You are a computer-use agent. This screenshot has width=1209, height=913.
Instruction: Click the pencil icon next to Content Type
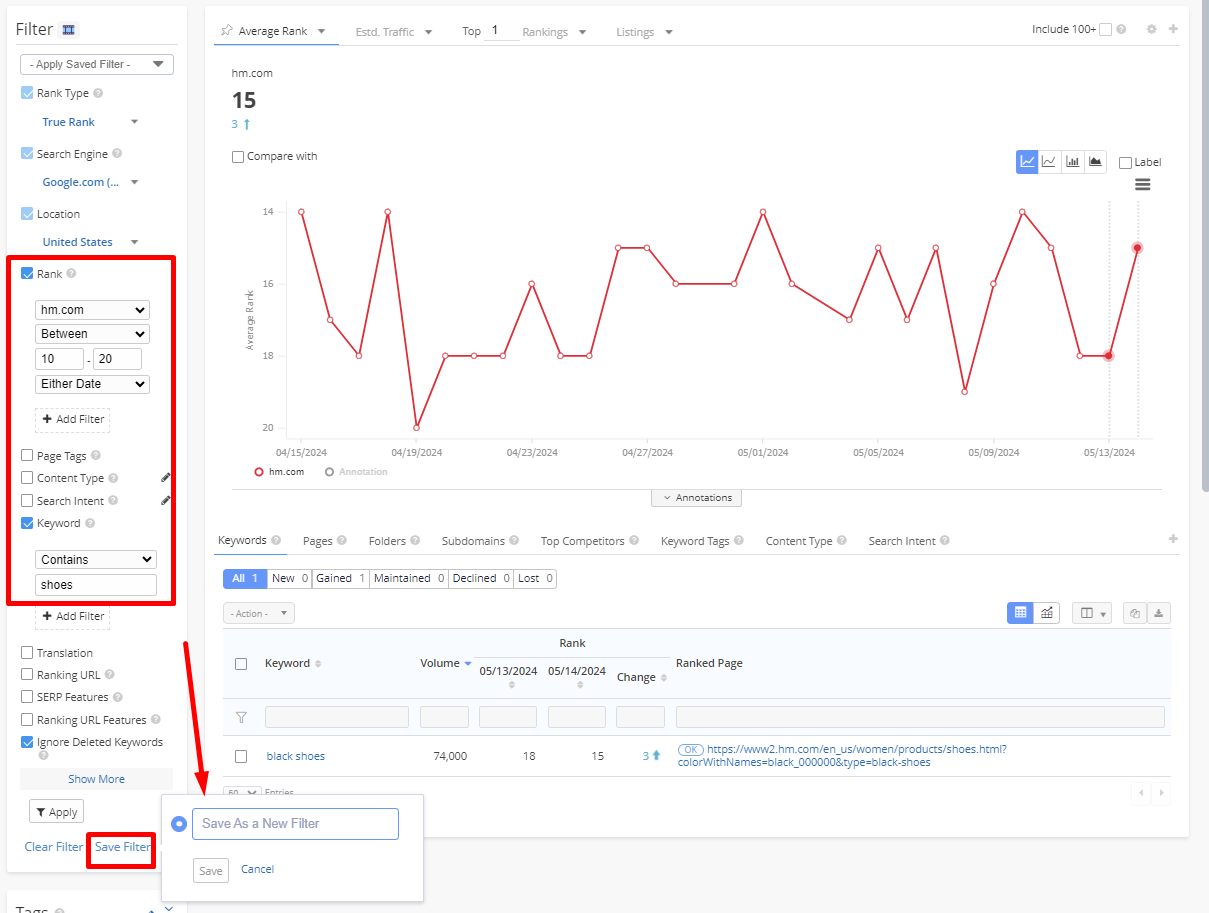(x=165, y=478)
